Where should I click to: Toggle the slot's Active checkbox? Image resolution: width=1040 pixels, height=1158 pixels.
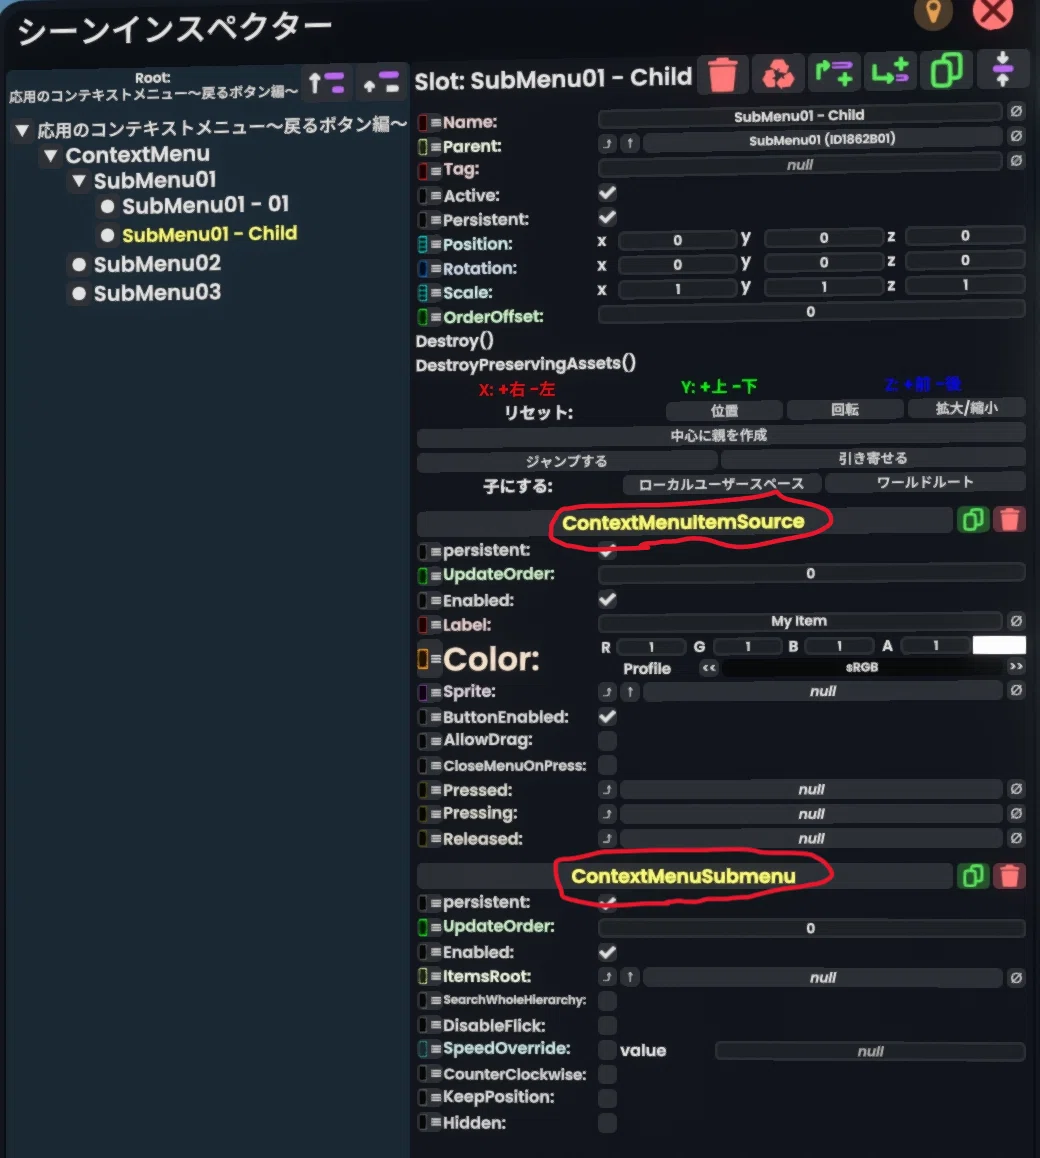(x=607, y=193)
